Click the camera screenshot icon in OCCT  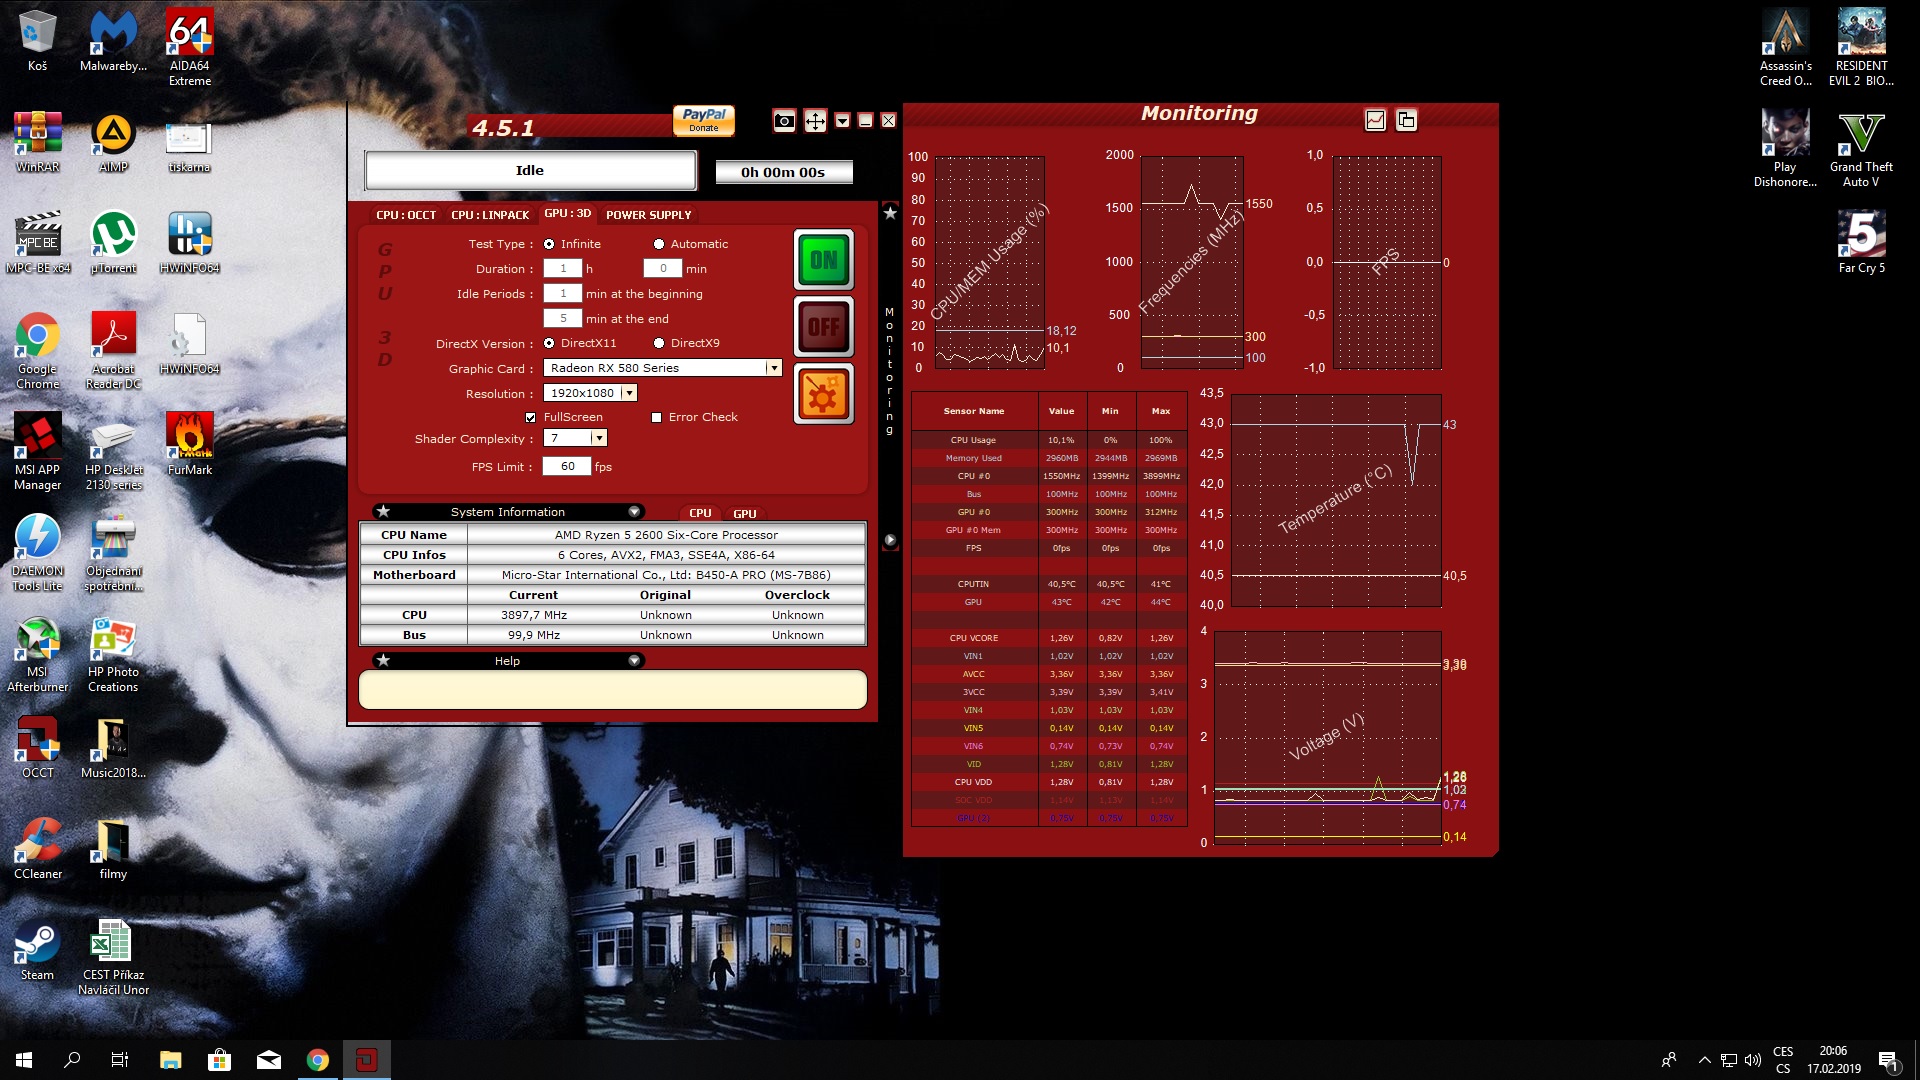(784, 121)
